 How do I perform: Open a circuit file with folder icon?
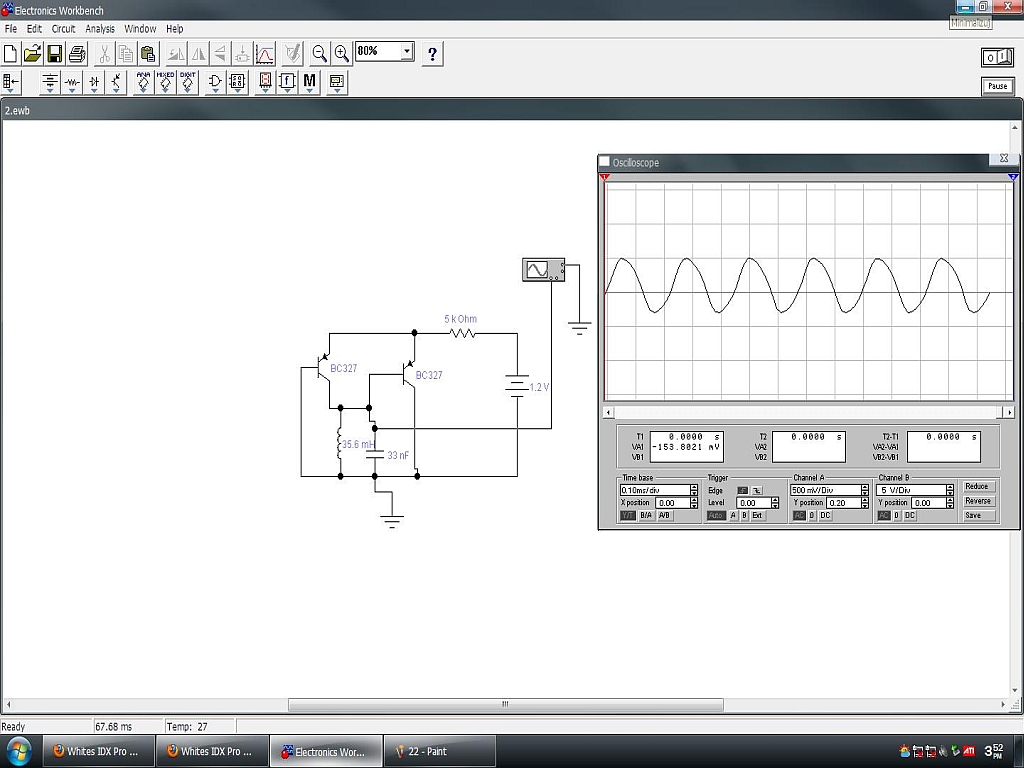pyautogui.click(x=33, y=54)
